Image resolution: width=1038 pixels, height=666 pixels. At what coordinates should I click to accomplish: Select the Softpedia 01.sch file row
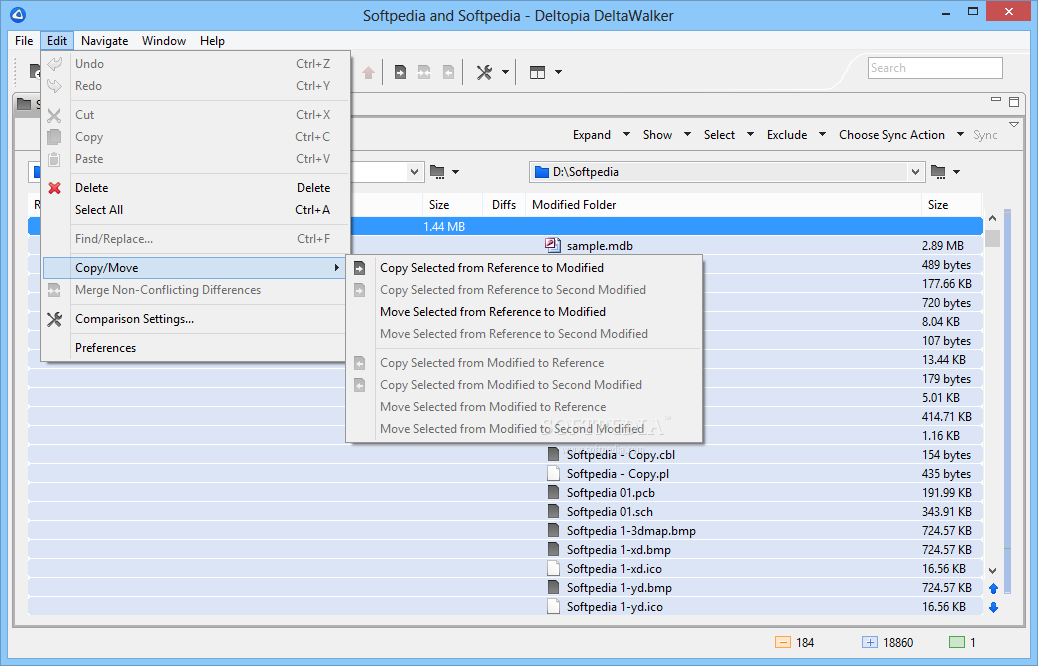point(505,512)
